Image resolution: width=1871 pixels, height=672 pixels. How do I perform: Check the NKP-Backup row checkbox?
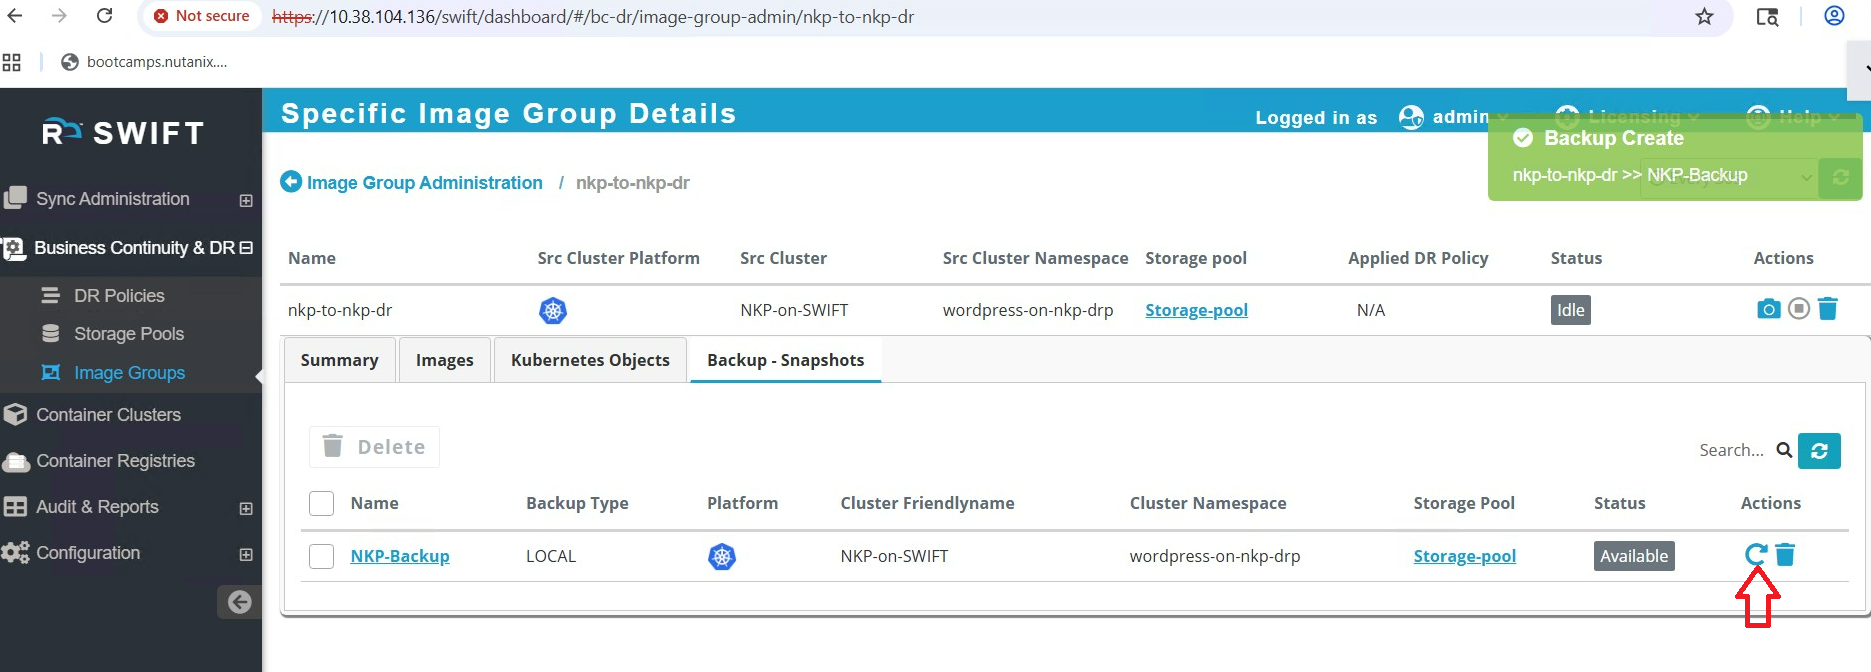[x=321, y=556]
